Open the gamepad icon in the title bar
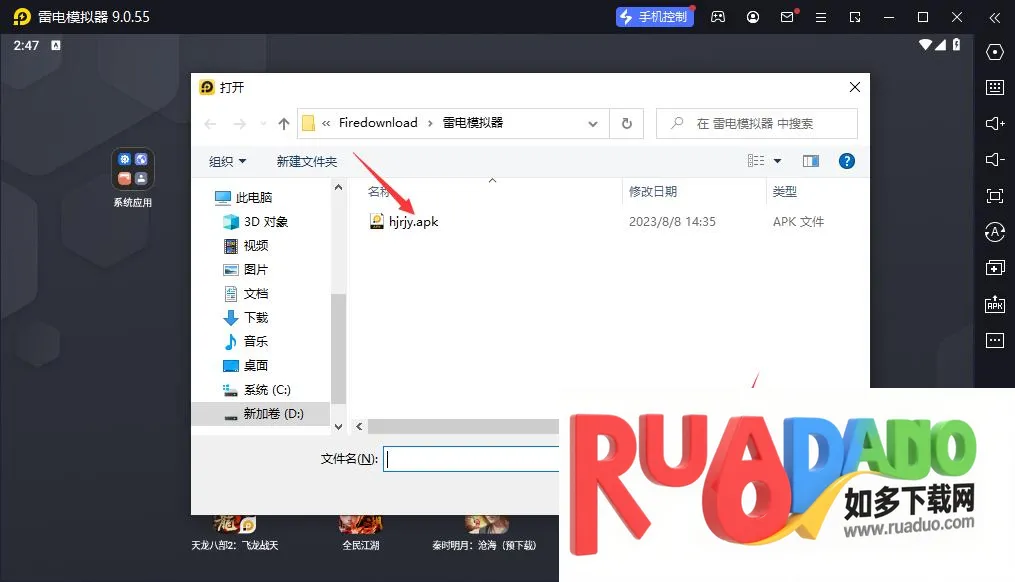Viewport: 1015px width, 582px height. (718, 17)
